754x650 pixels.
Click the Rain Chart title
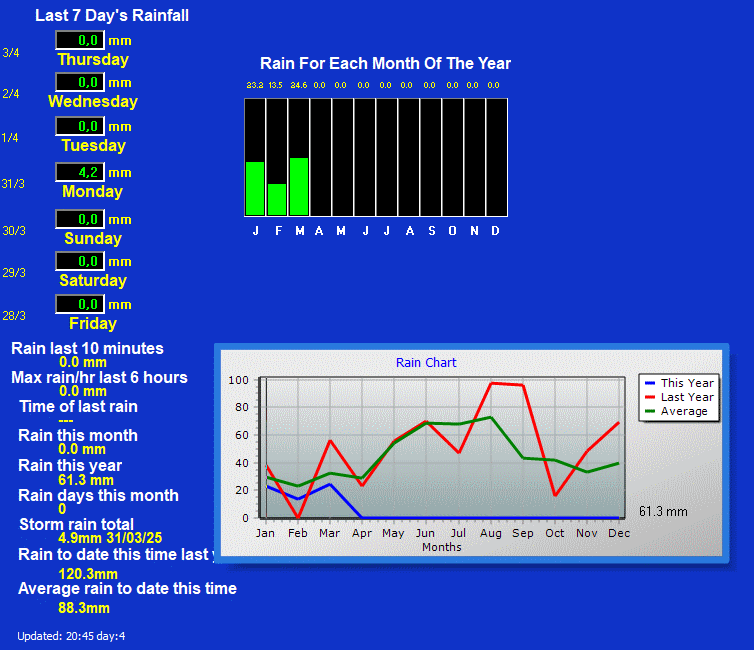426,363
